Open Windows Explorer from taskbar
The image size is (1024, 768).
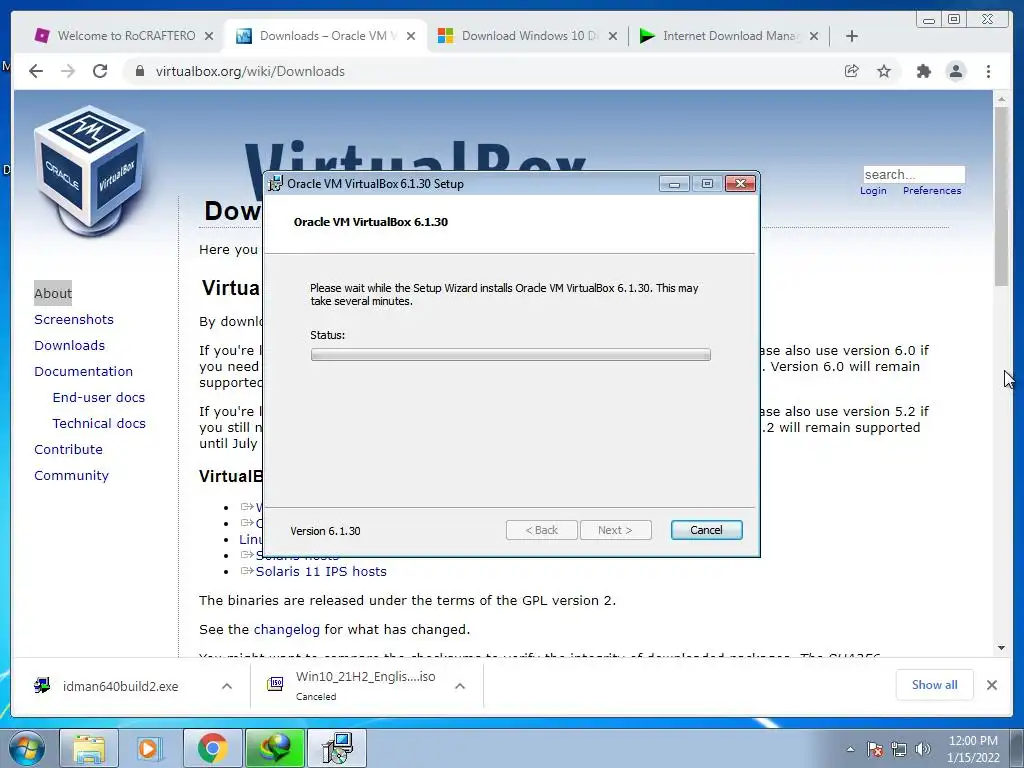pos(89,748)
